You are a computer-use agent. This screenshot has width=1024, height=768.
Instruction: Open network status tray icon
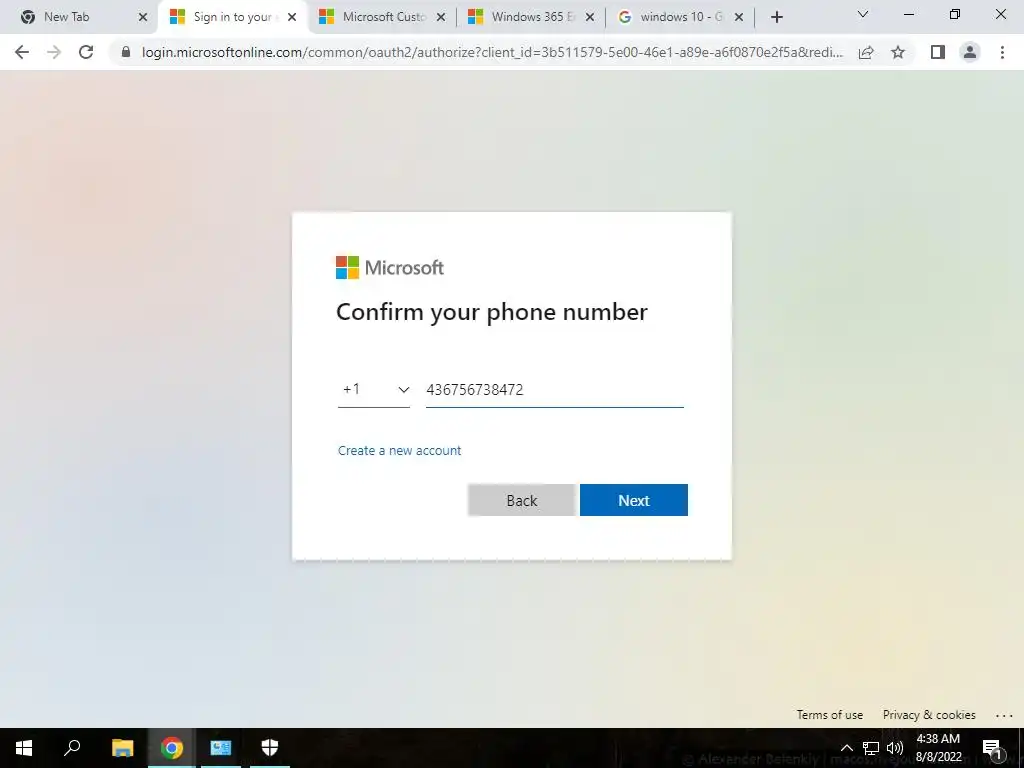871,748
